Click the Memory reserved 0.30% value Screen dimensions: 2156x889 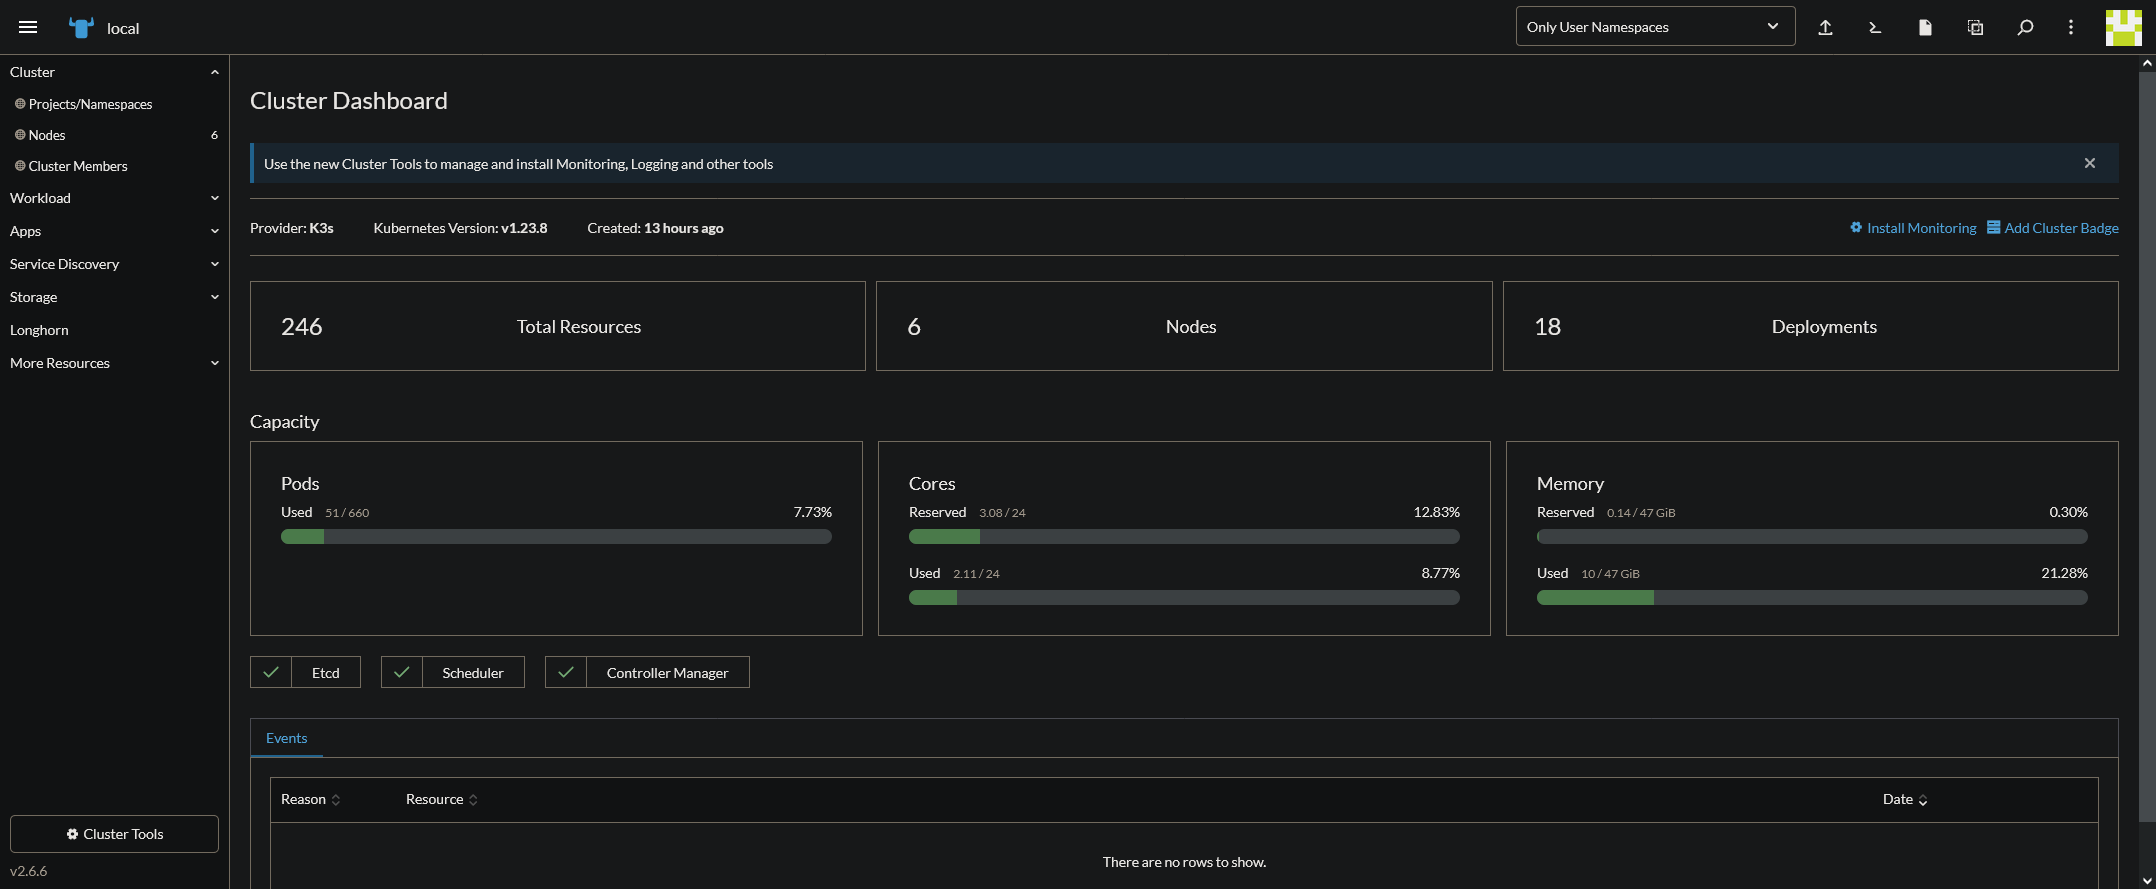[x=2068, y=512]
